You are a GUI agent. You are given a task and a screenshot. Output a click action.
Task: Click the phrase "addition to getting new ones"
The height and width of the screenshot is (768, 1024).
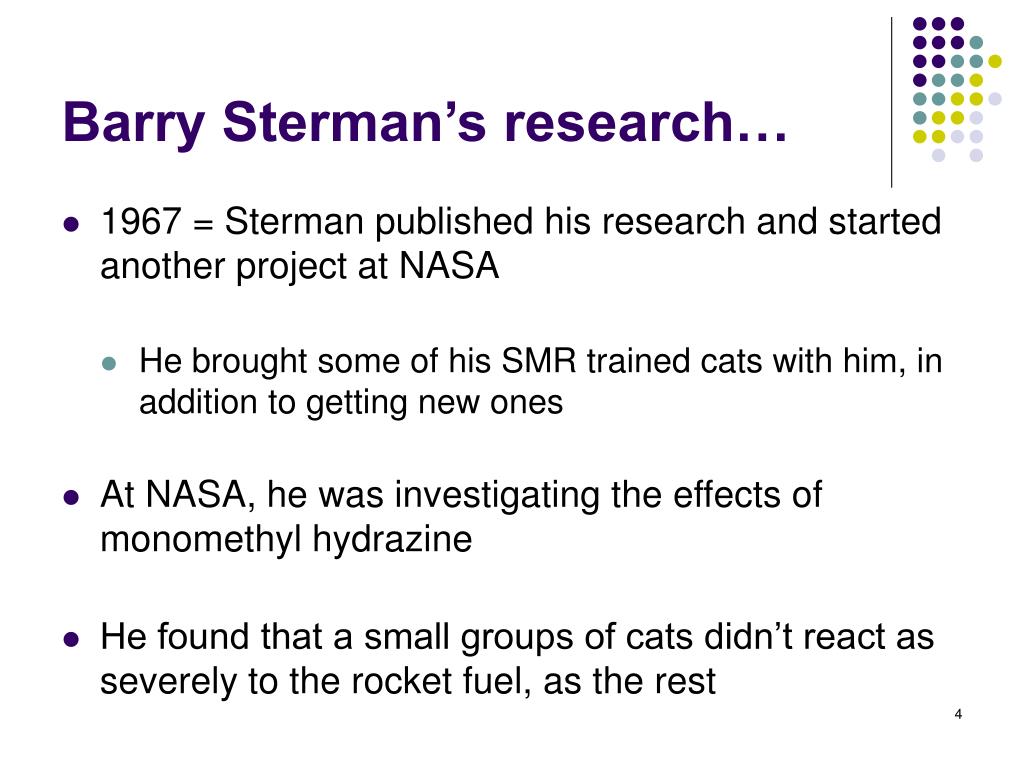coord(351,403)
